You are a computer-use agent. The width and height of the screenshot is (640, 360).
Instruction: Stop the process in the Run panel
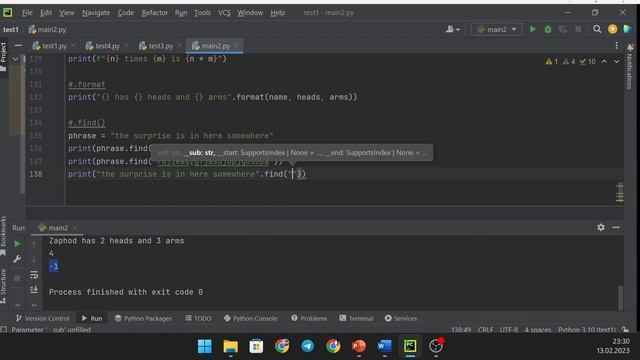(17, 278)
